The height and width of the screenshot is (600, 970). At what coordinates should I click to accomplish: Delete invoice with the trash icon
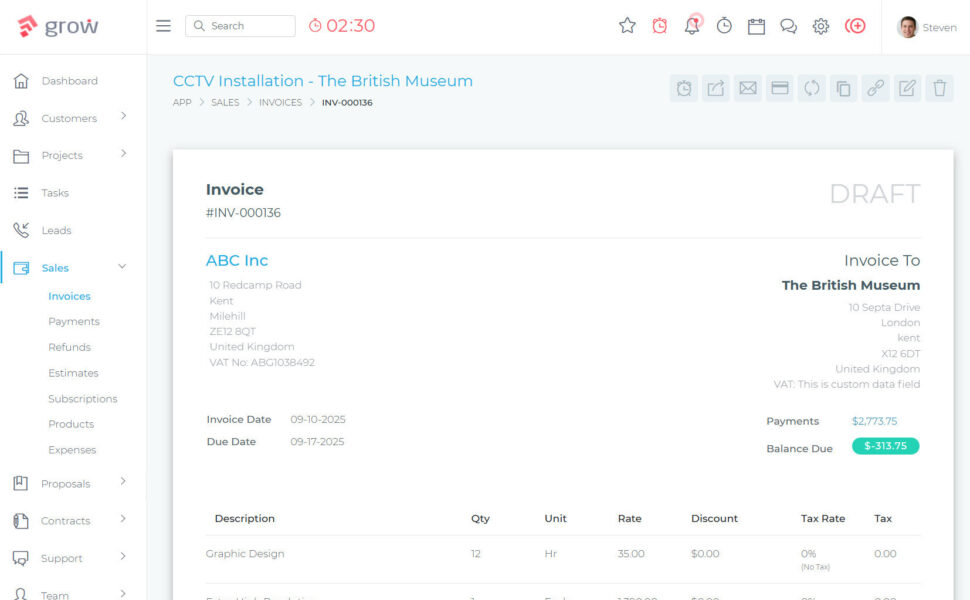point(940,88)
